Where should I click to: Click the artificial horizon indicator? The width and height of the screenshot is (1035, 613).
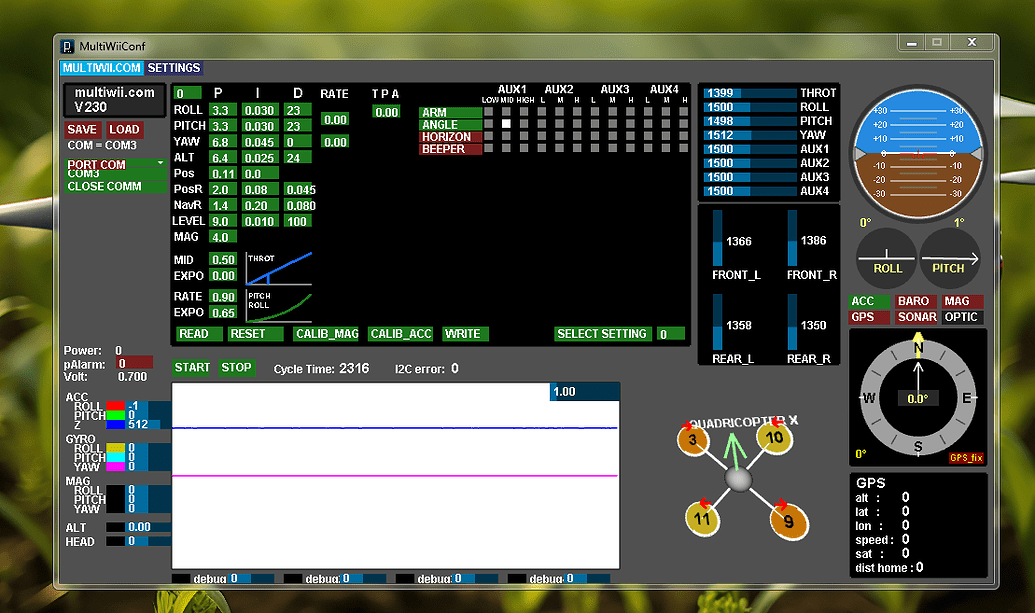coord(917,152)
